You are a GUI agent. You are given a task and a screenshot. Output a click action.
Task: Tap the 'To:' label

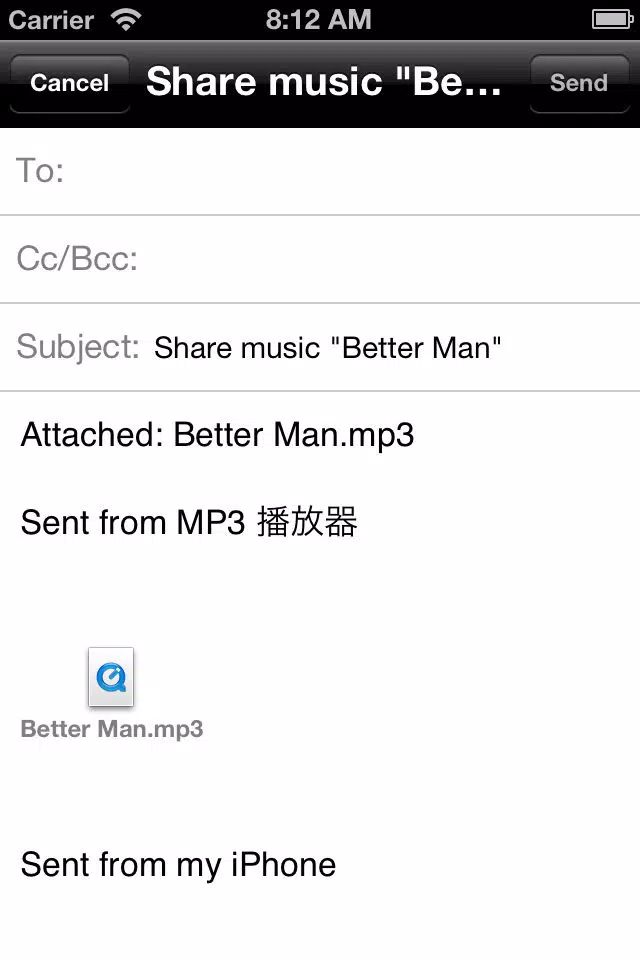[x=40, y=171]
